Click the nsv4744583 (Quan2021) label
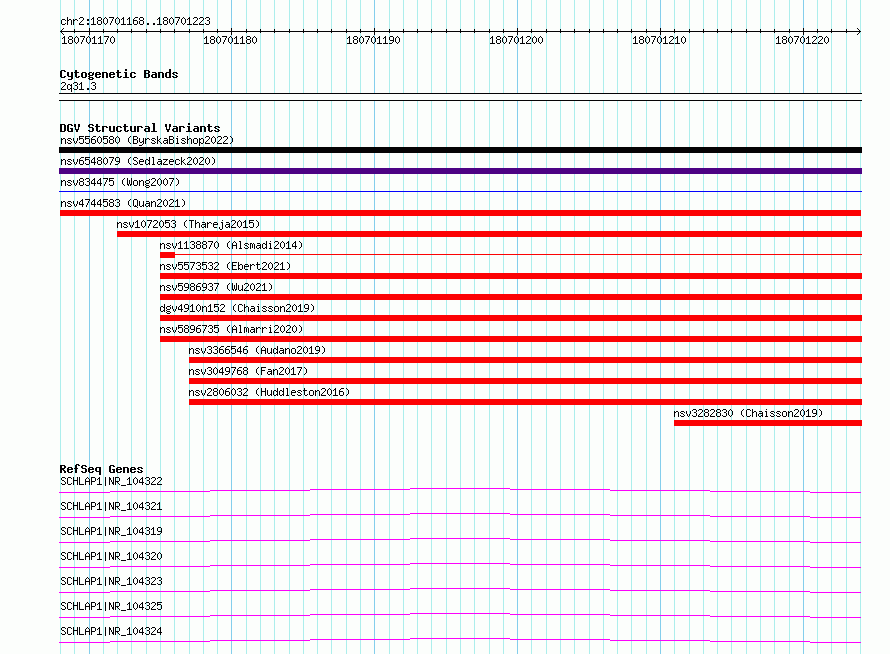 click(123, 203)
